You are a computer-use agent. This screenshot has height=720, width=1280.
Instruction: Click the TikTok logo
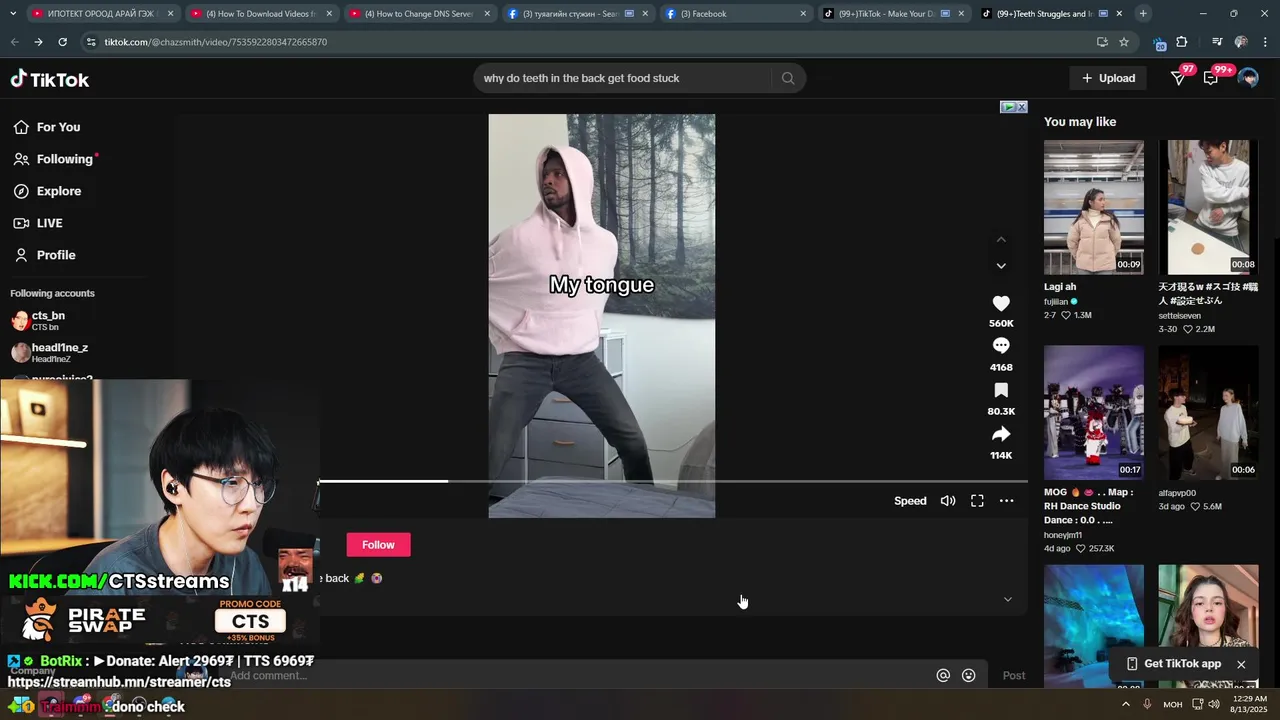pyautogui.click(x=50, y=79)
